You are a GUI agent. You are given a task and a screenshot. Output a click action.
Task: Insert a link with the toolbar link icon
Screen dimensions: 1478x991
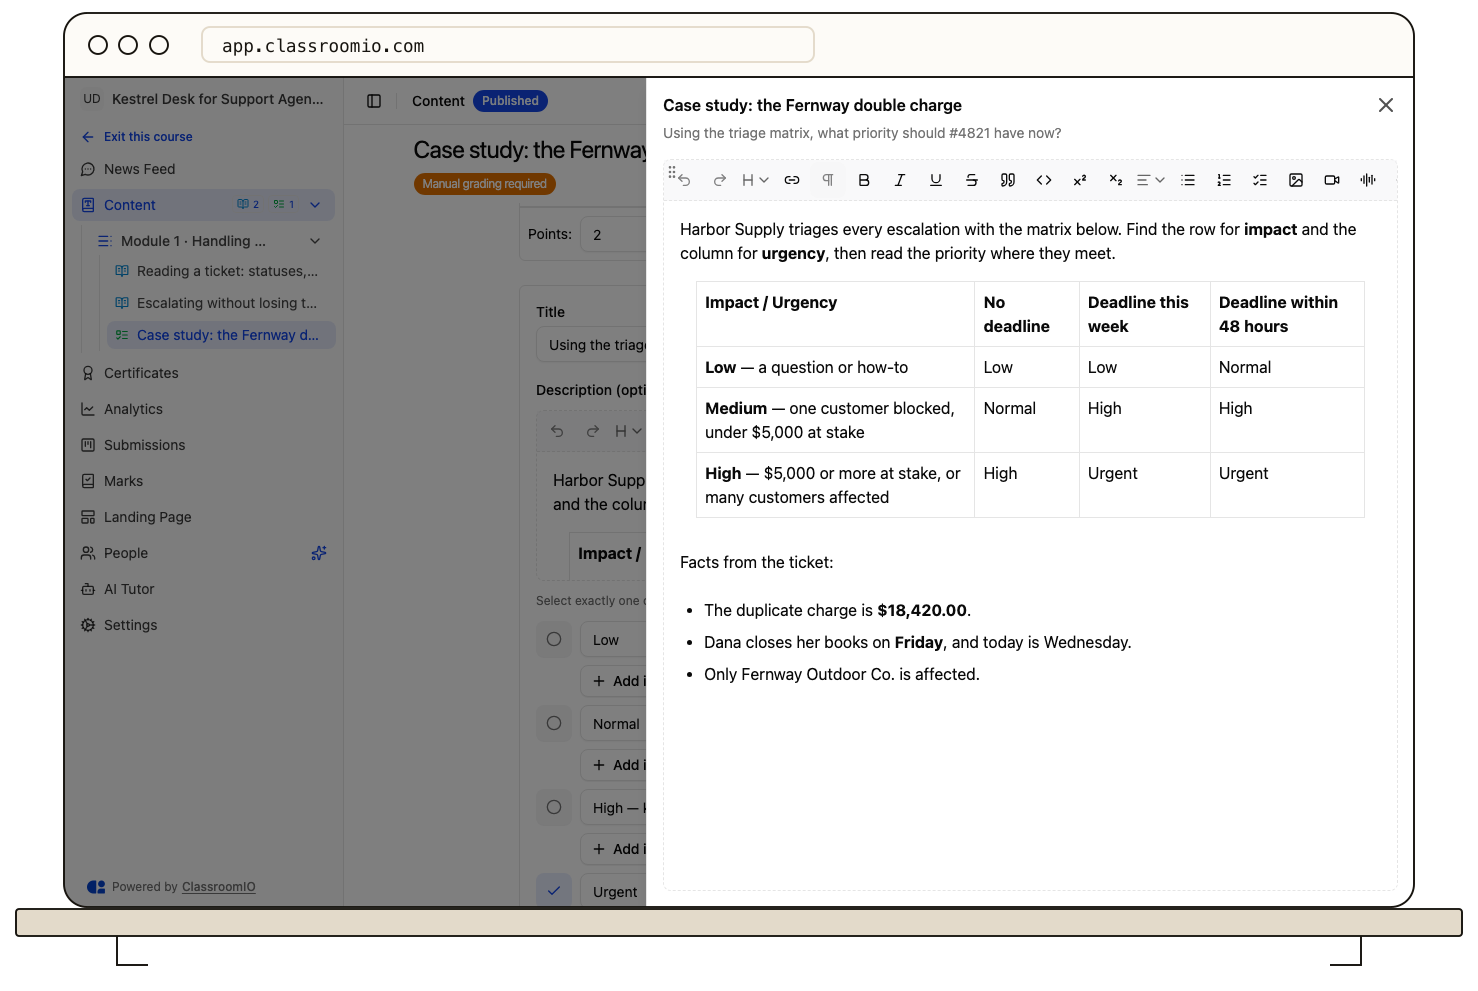point(792,180)
